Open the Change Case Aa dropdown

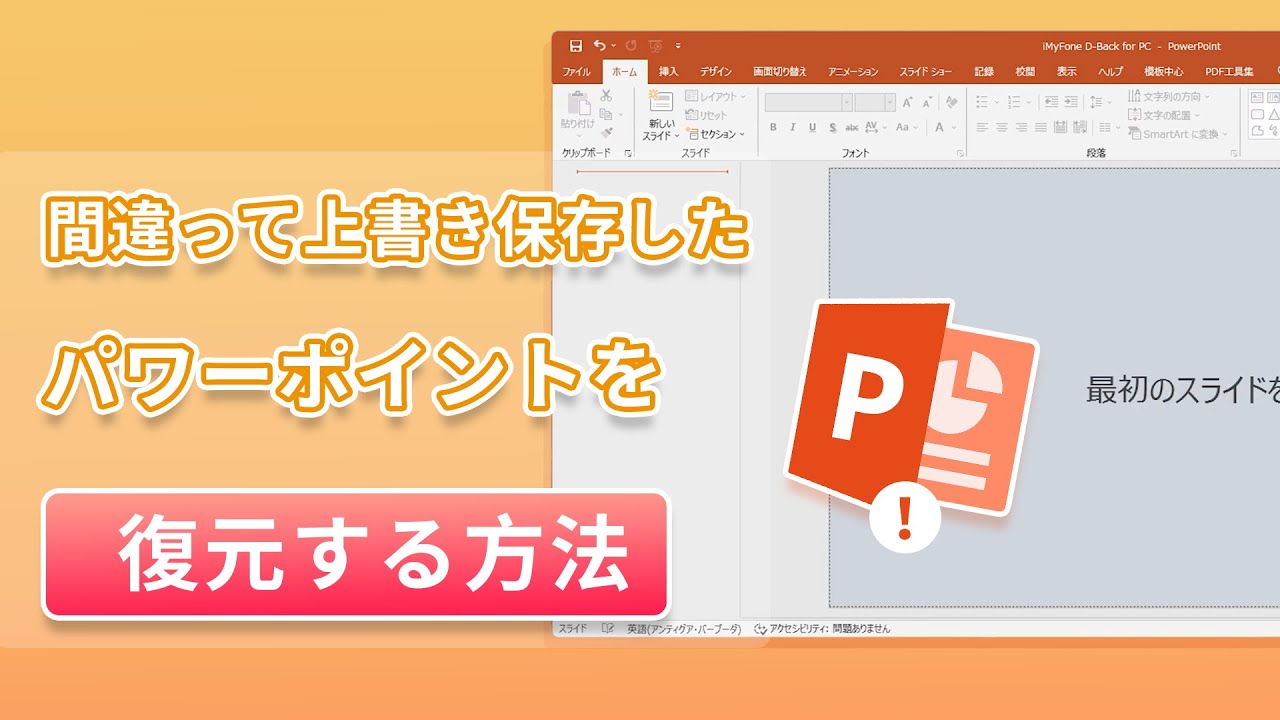click(x=906, y=127)
